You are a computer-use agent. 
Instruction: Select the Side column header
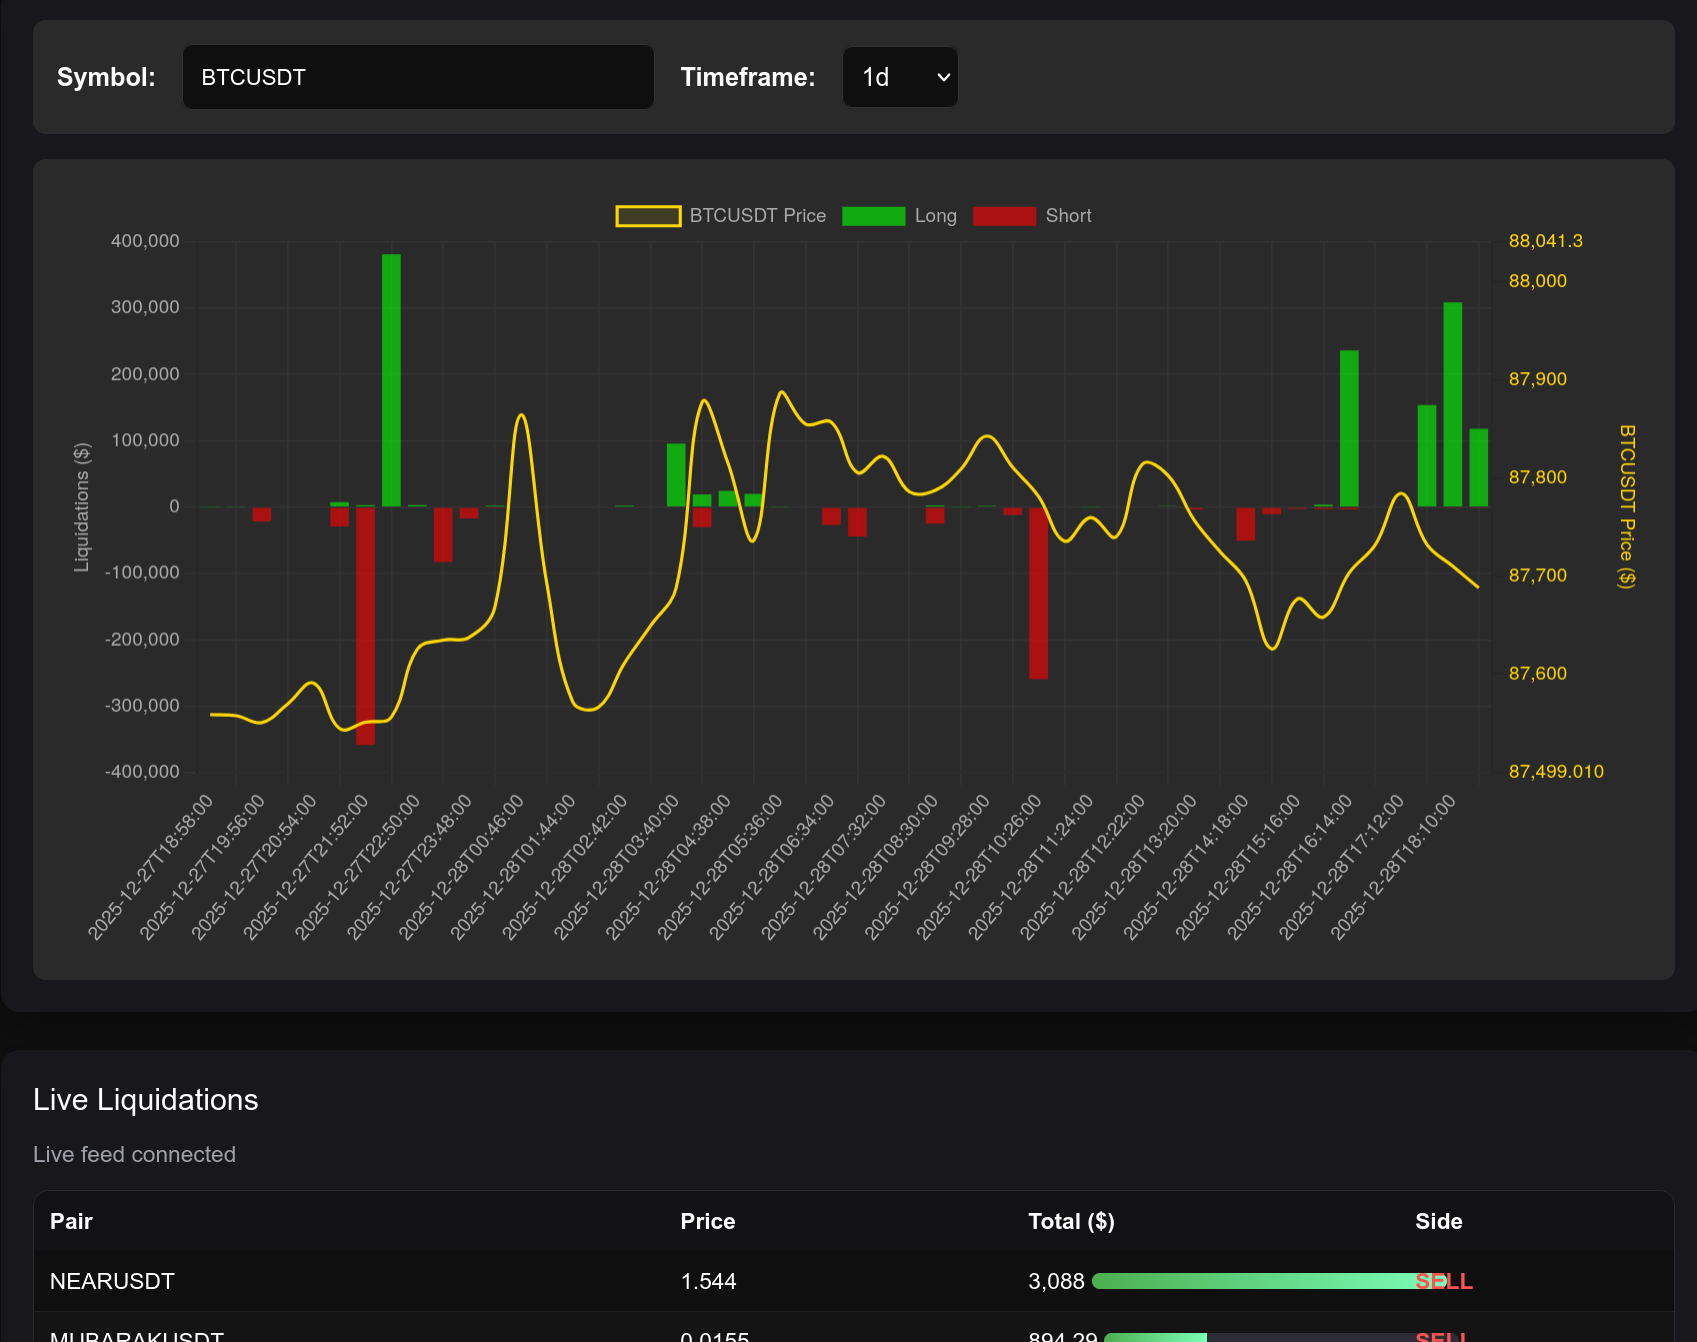coord(1439,1221)
